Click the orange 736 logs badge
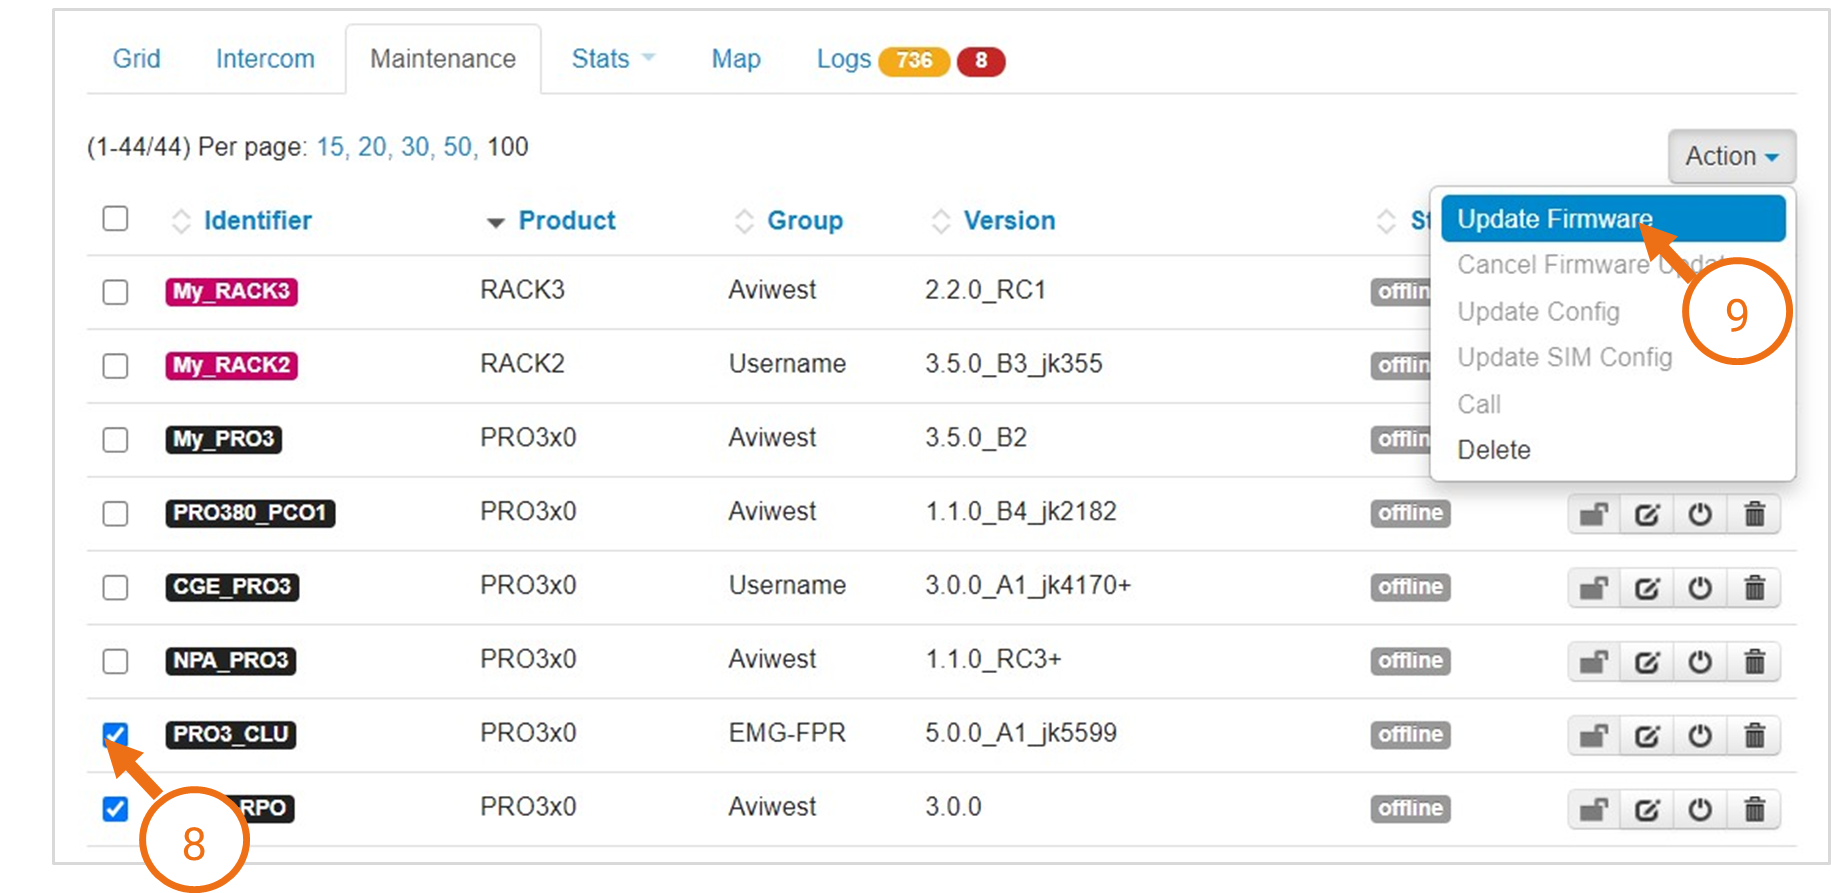This screenshot has width=1831, height=893. click(x=913, y=61)
